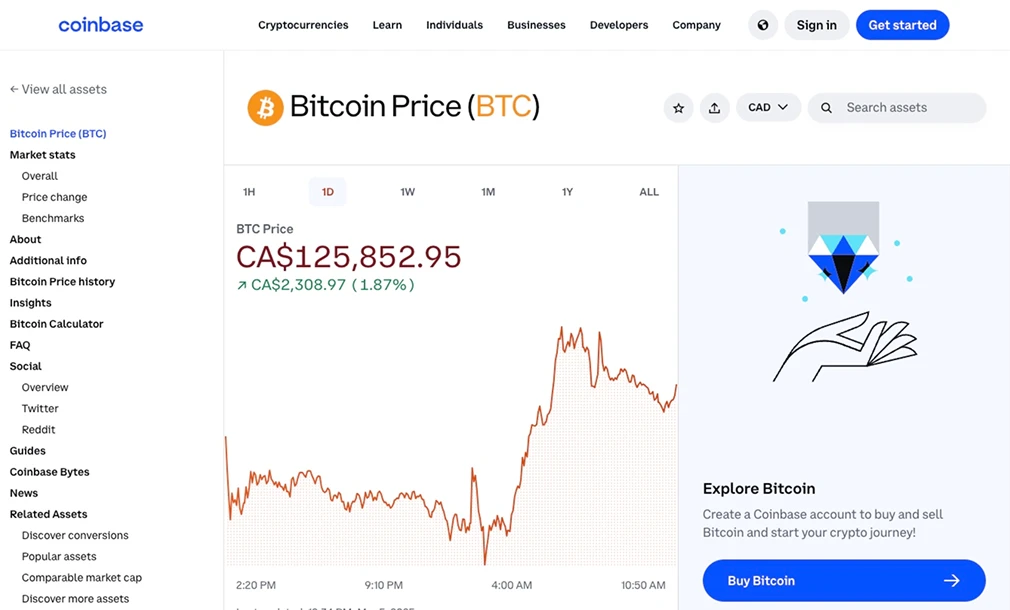Click the Coinbase logo

click(x=100, y=24)
